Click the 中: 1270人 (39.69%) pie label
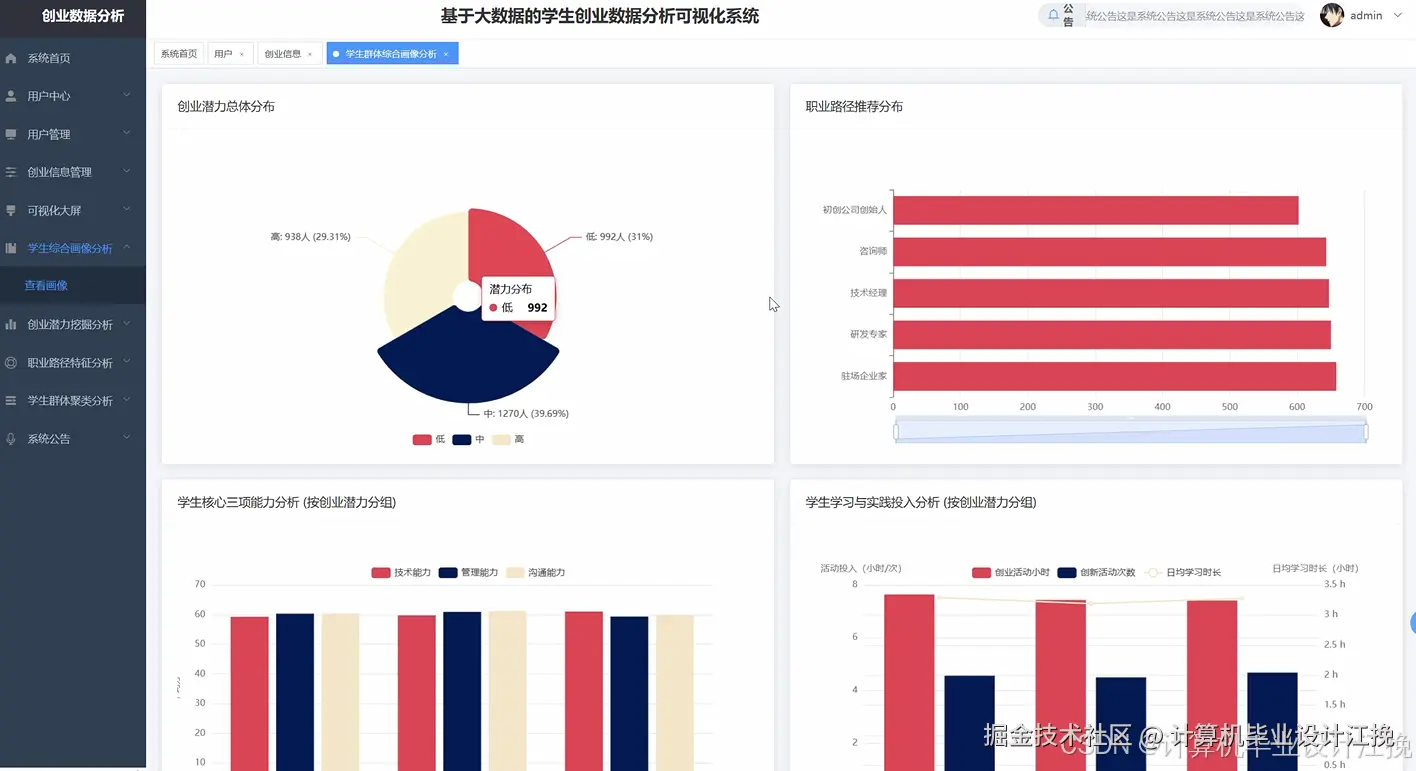This screenshot has width=1416, height=771. pyautogui.click(x=526, y=413)
